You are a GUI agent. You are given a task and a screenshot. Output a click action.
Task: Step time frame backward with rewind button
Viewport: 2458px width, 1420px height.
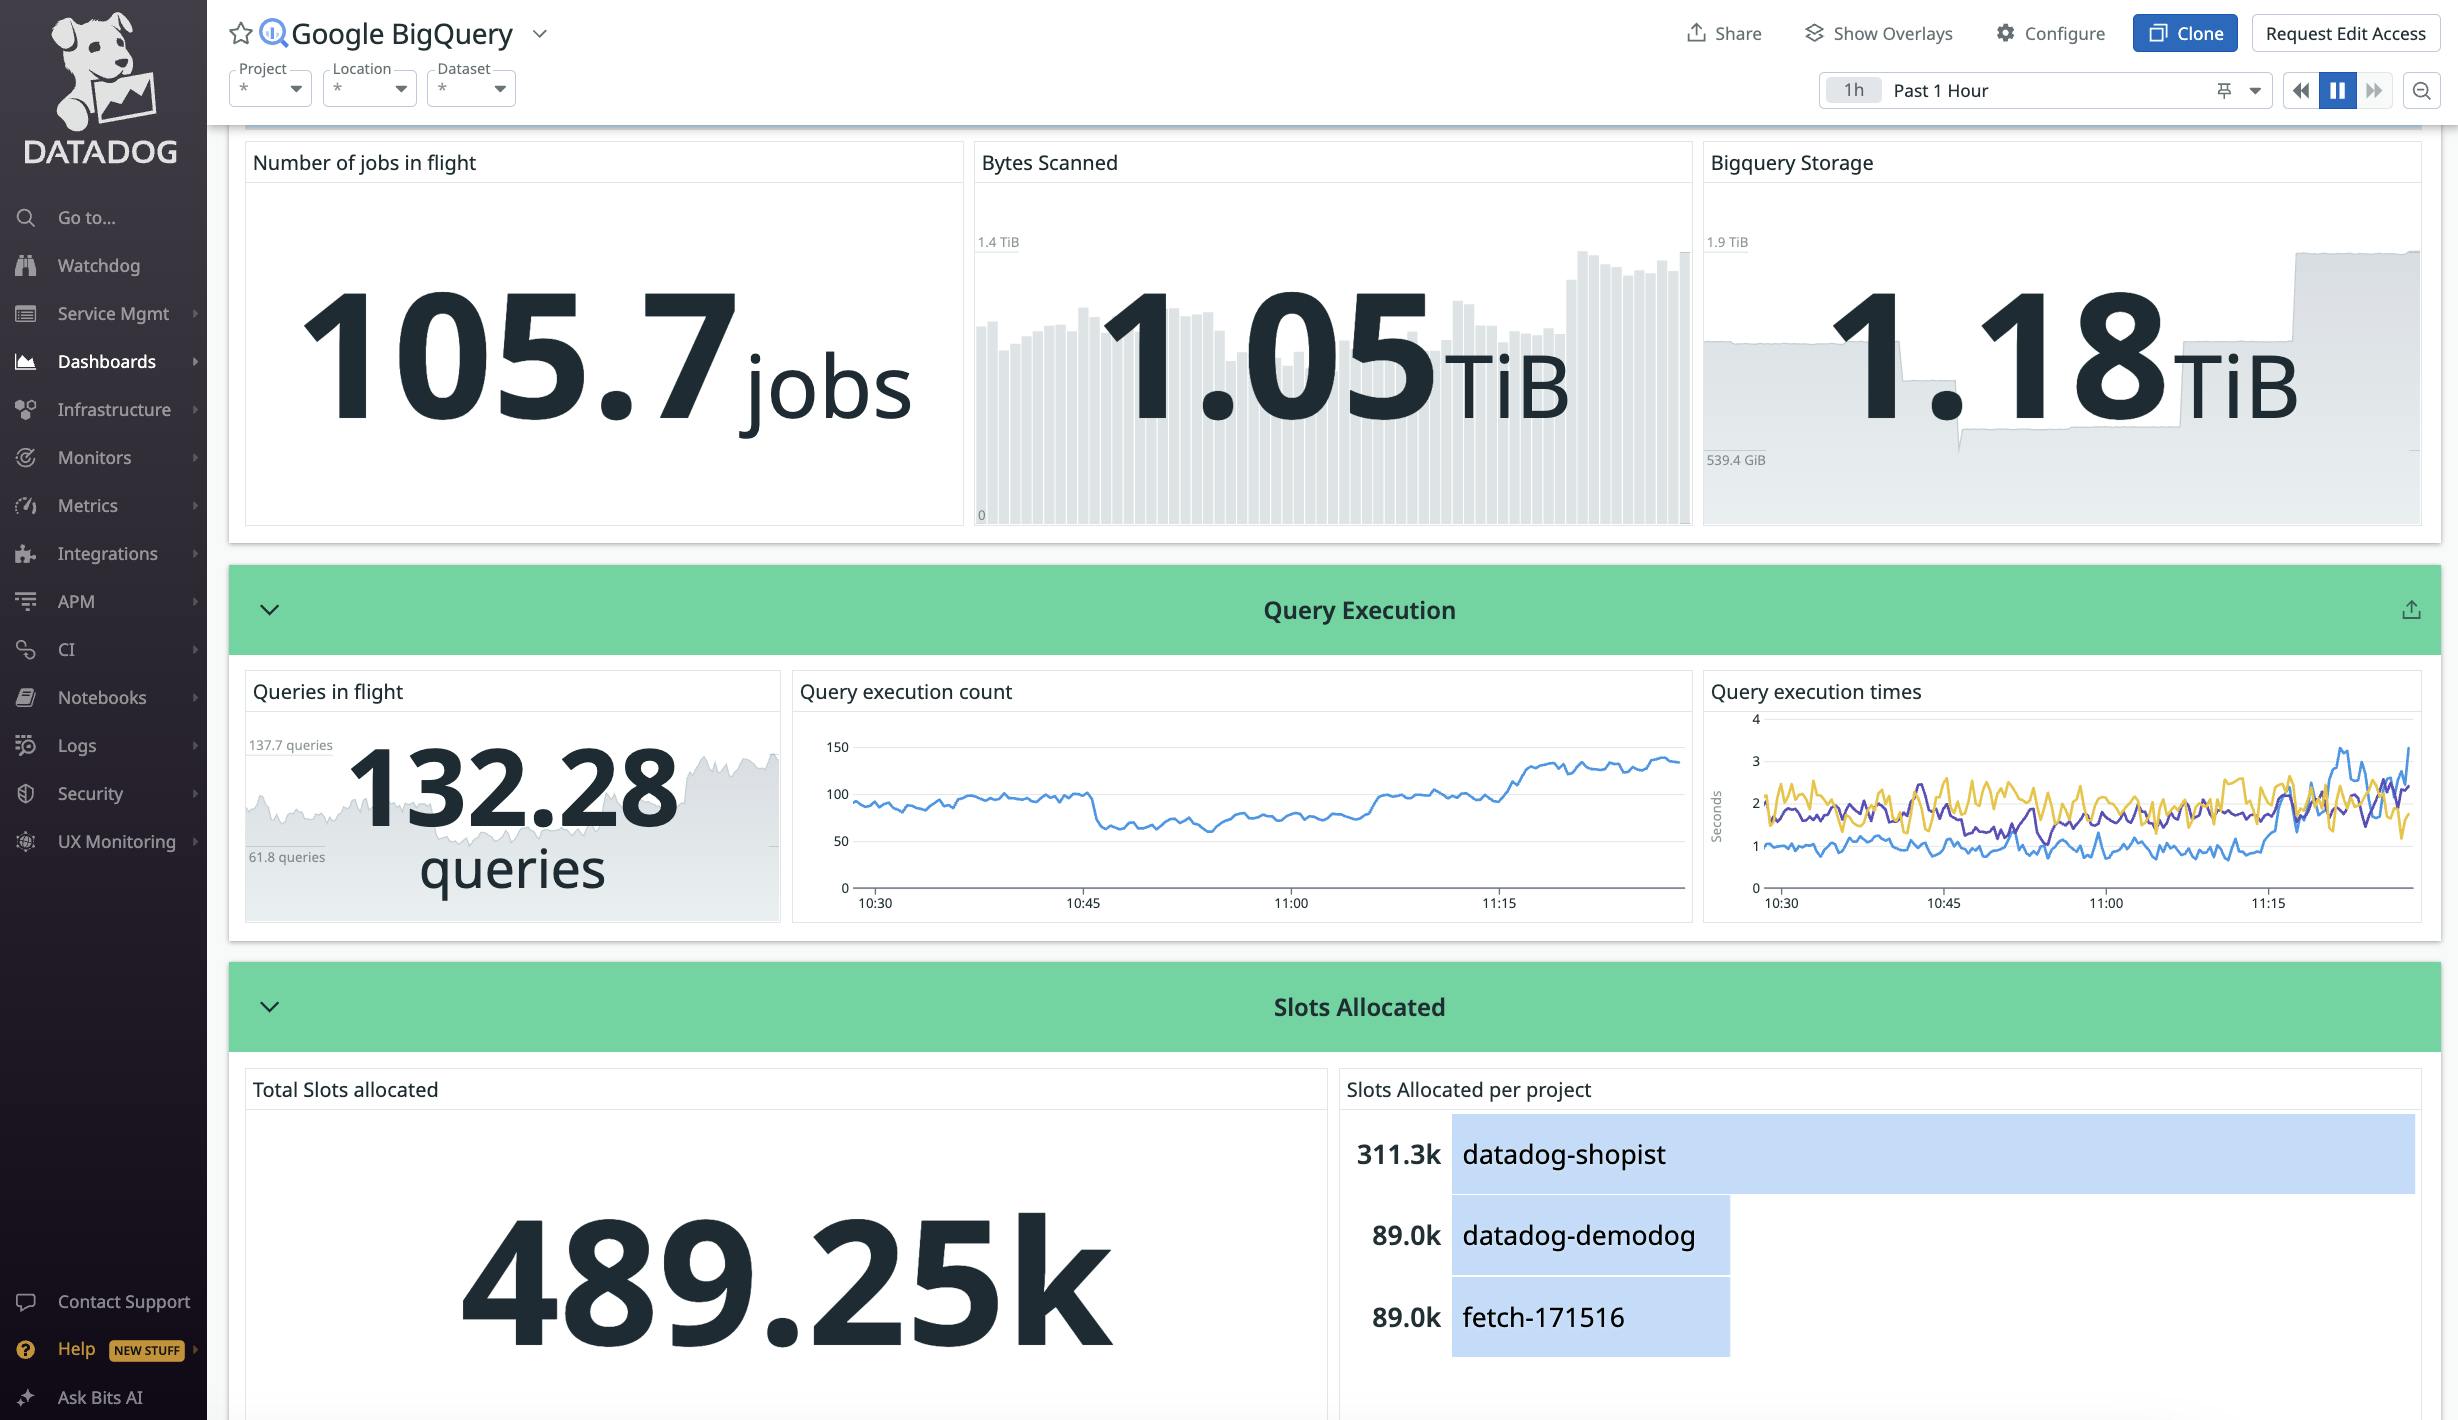point(2301,91)
